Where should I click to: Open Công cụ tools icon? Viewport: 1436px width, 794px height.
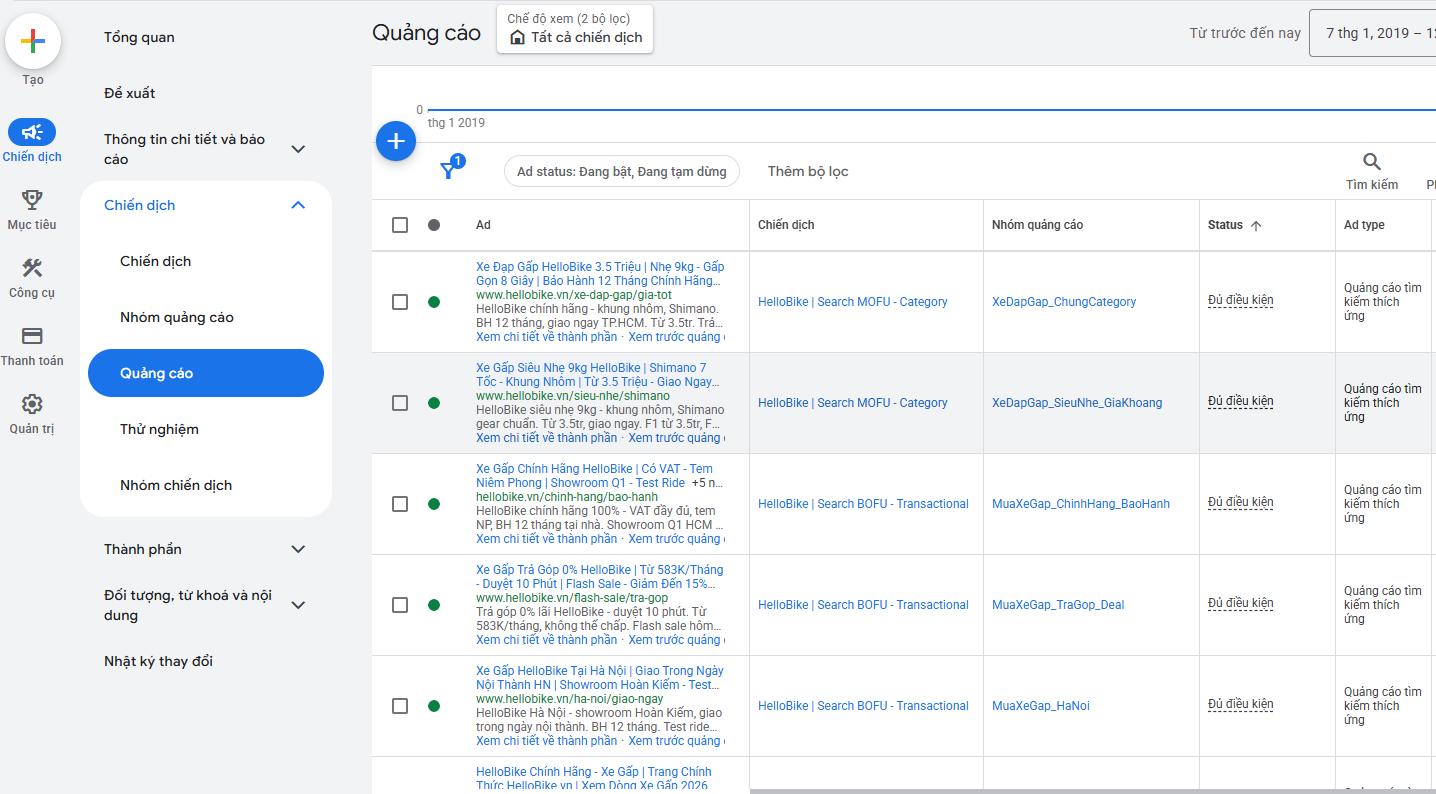(x=32, y=268)
